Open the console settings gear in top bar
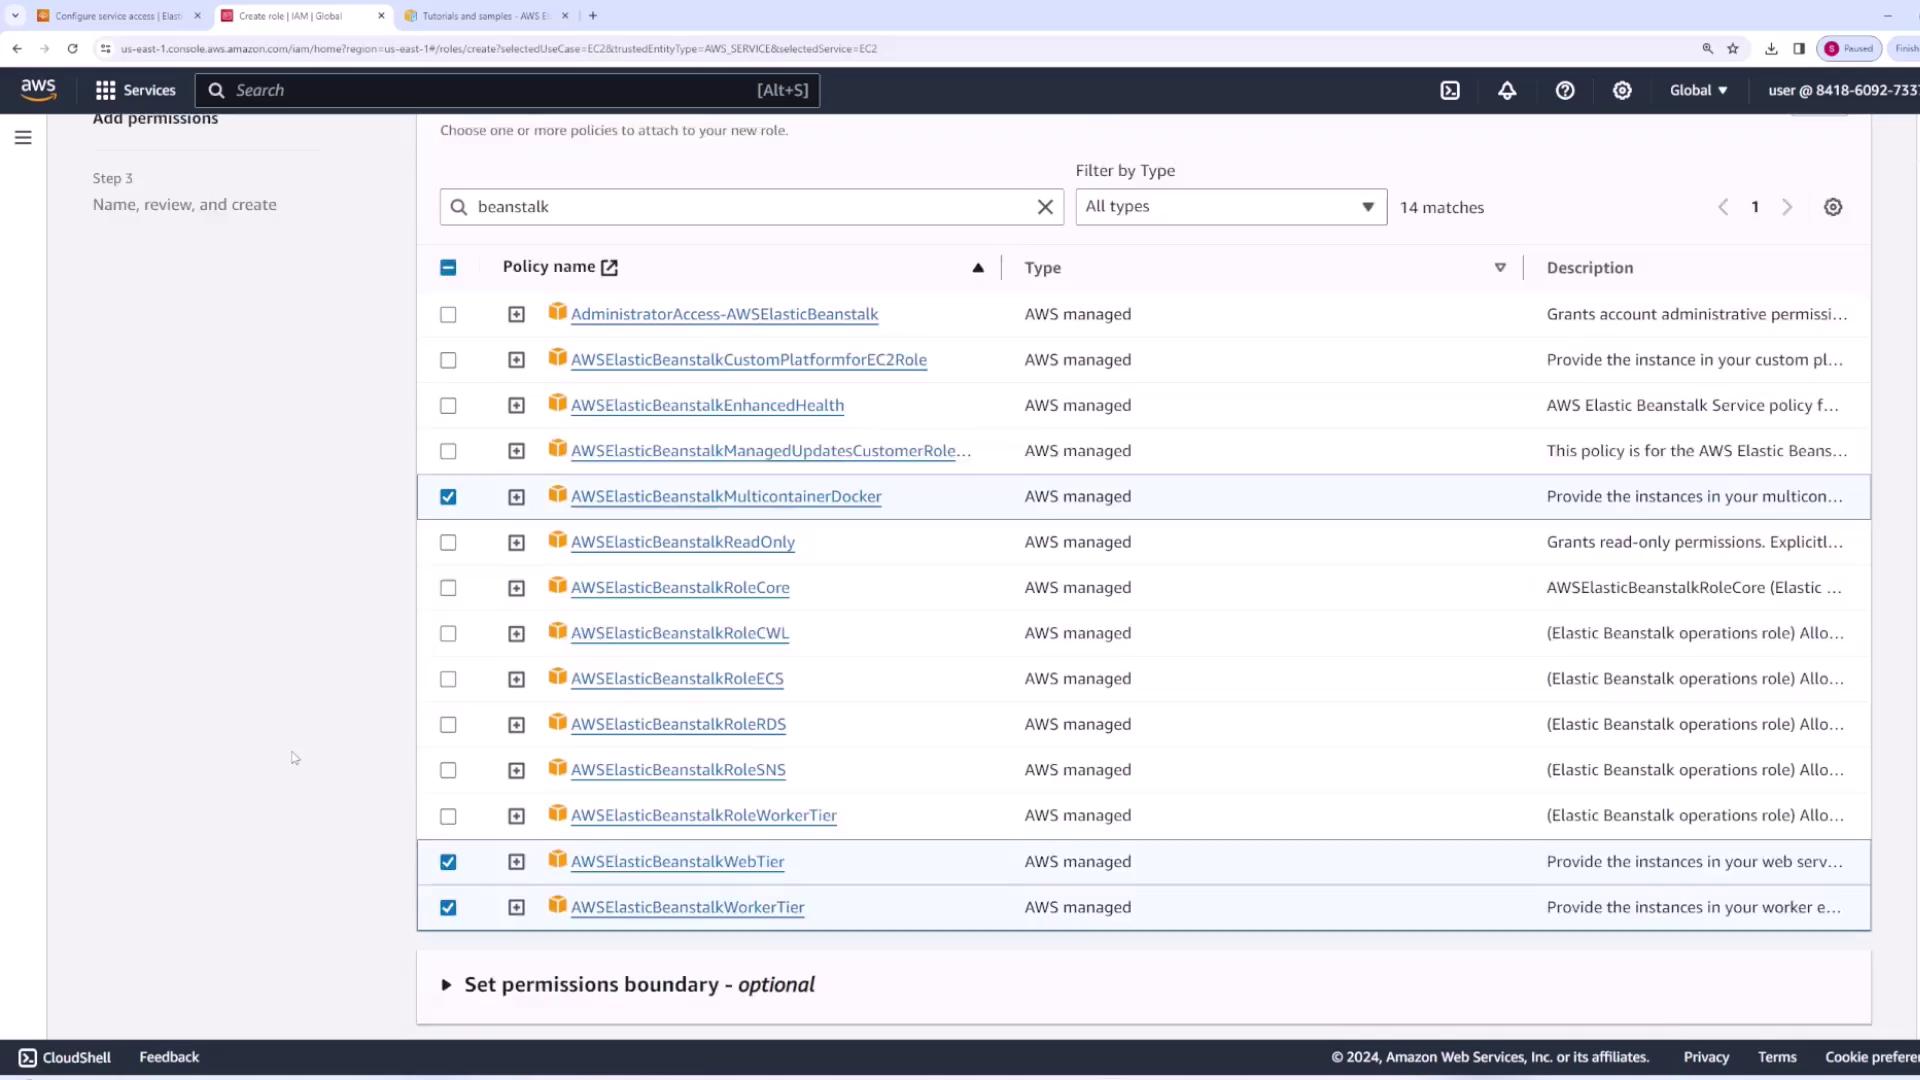This screenshot has width=1920, height=1080. pos(1622,90)
